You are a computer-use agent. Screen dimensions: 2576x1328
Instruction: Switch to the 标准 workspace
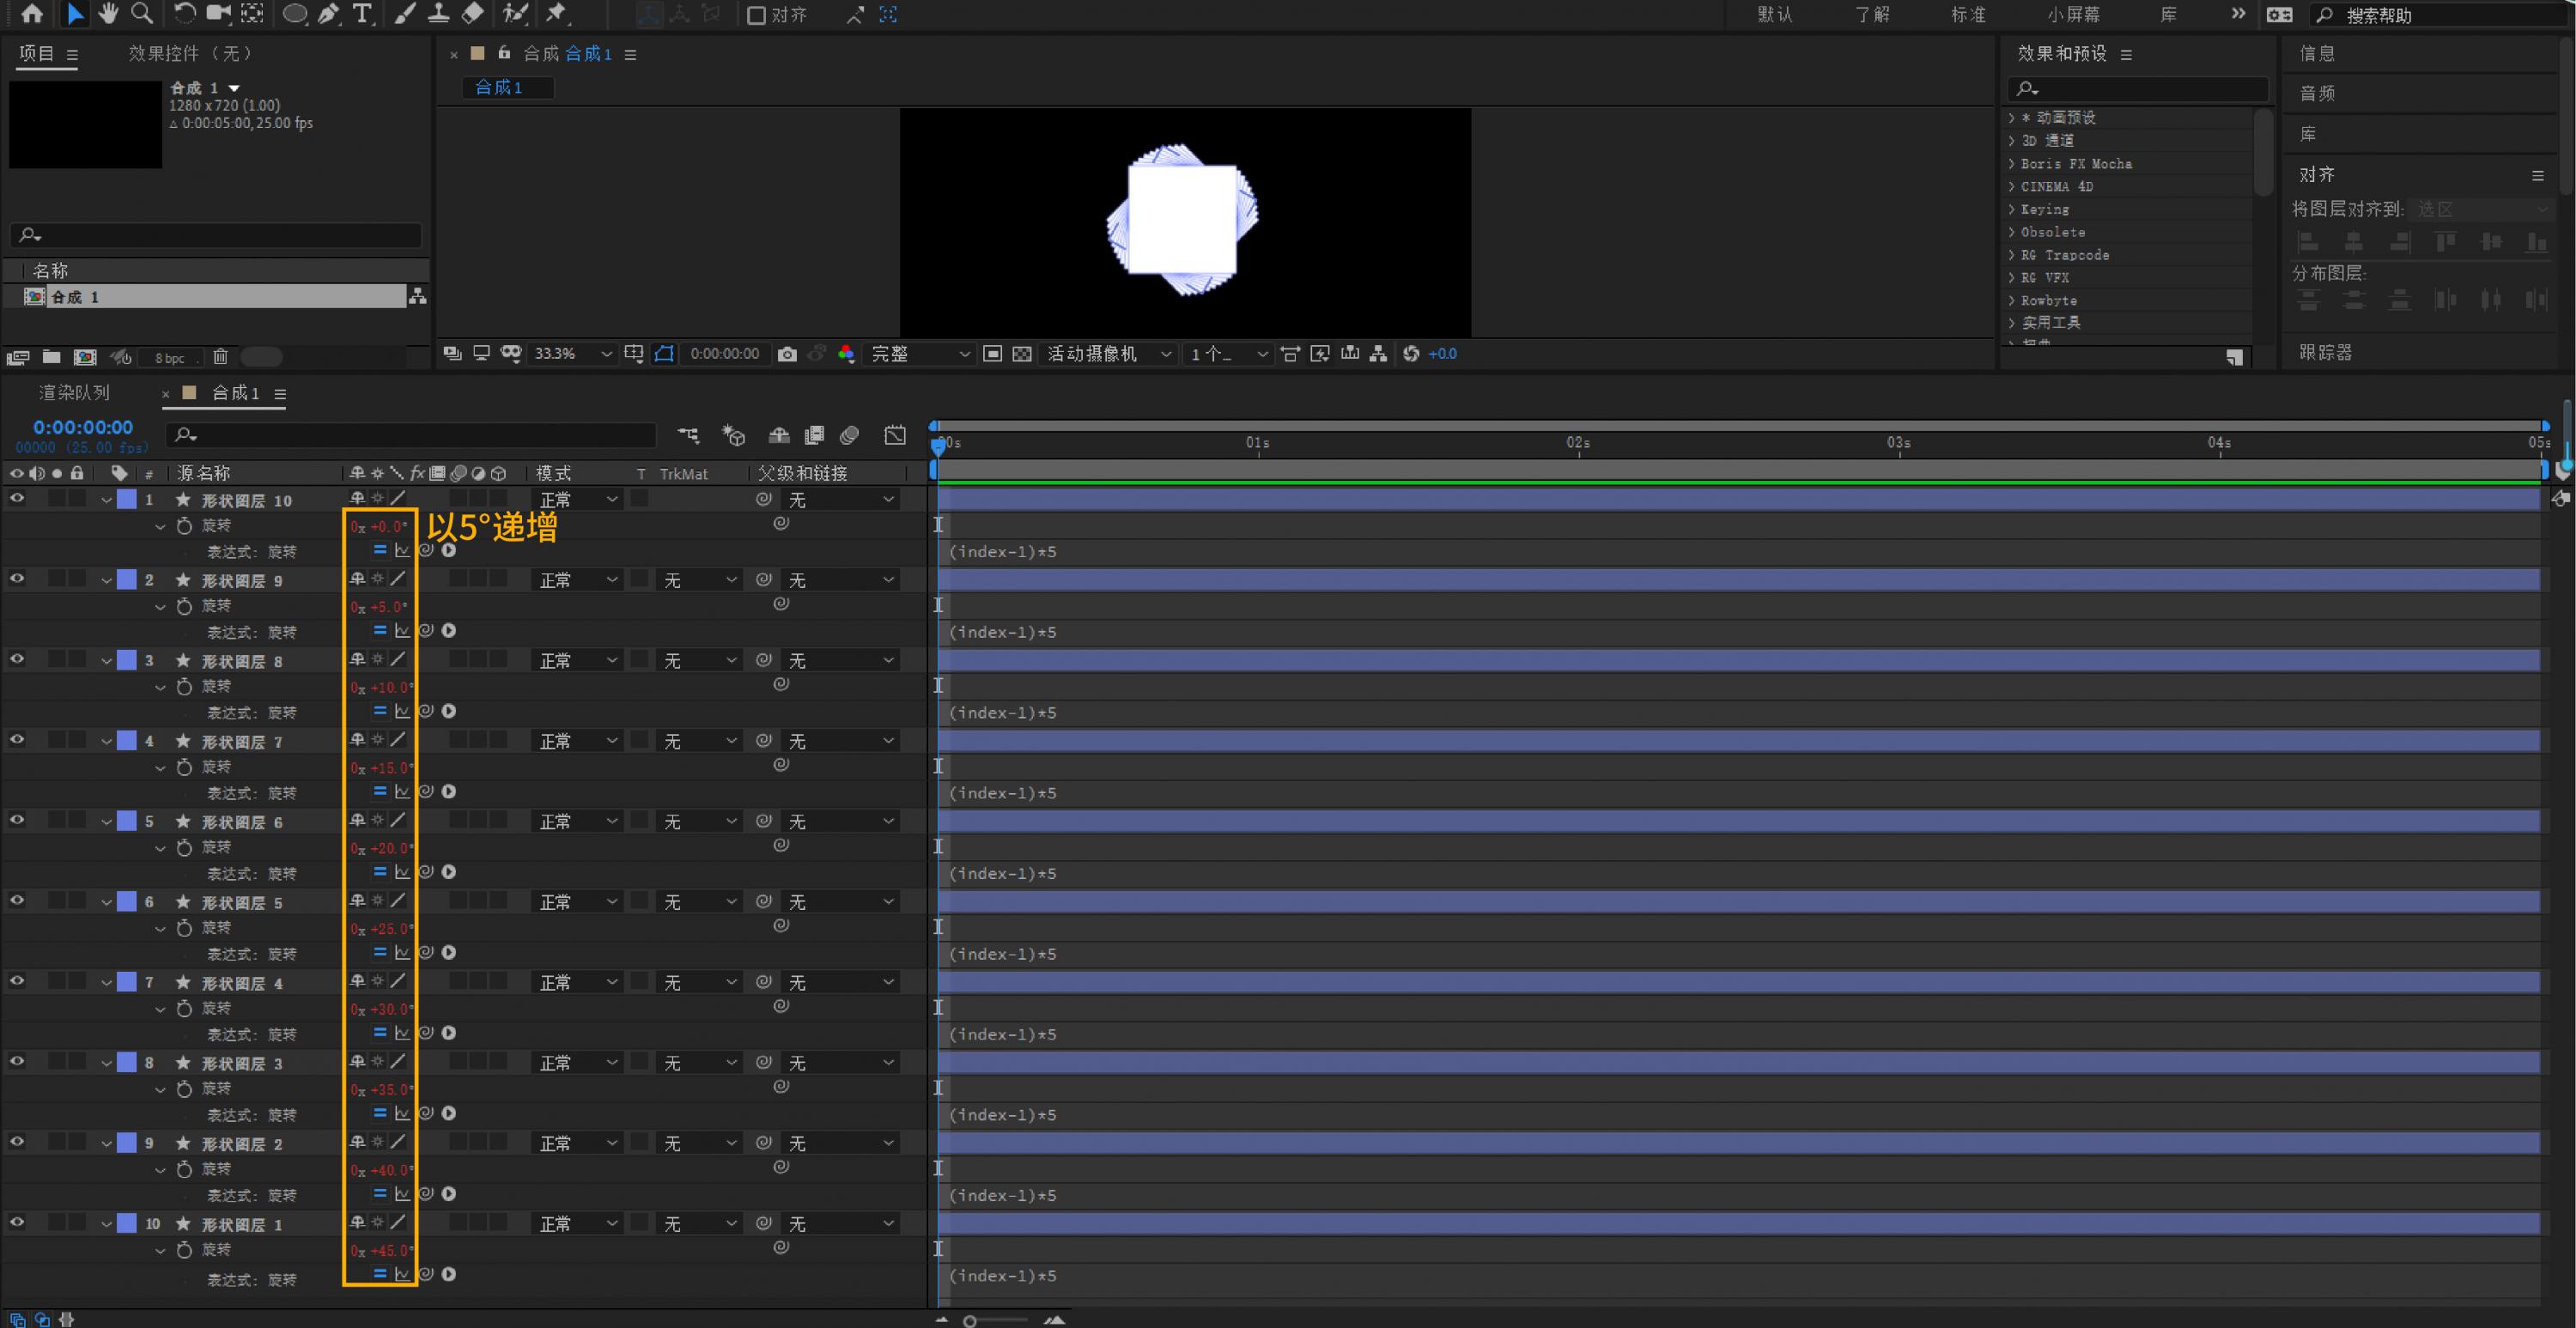click(x=1968, y=15)
